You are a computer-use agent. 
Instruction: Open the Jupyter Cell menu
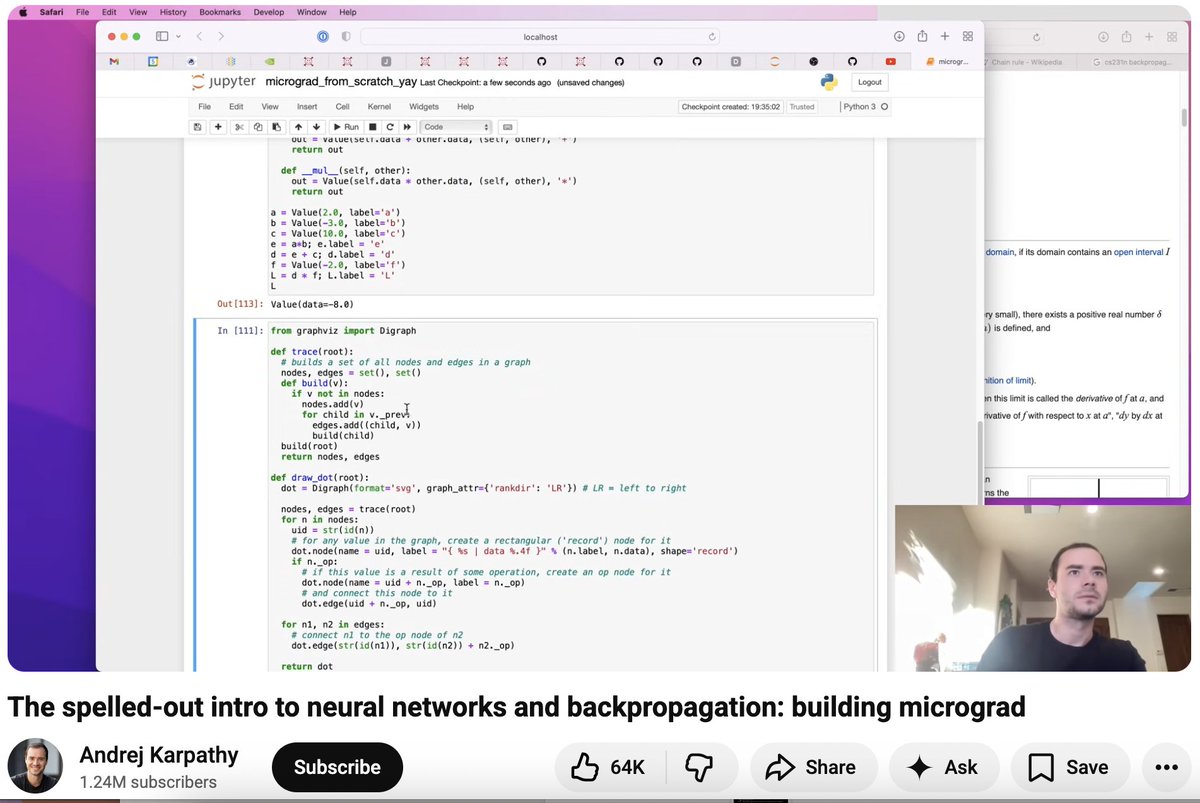click(x=342, y=106)
